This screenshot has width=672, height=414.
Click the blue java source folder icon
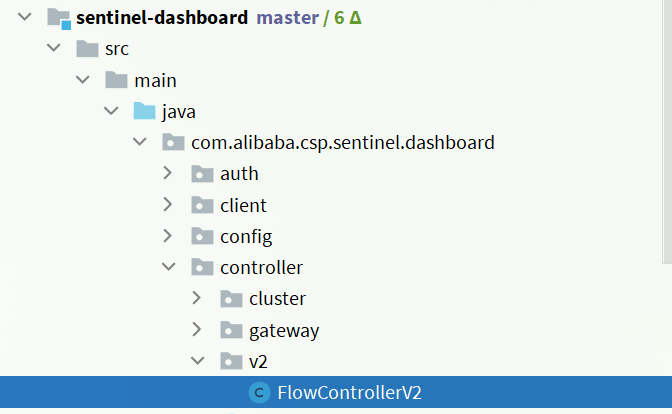click(x=145, y=111)
